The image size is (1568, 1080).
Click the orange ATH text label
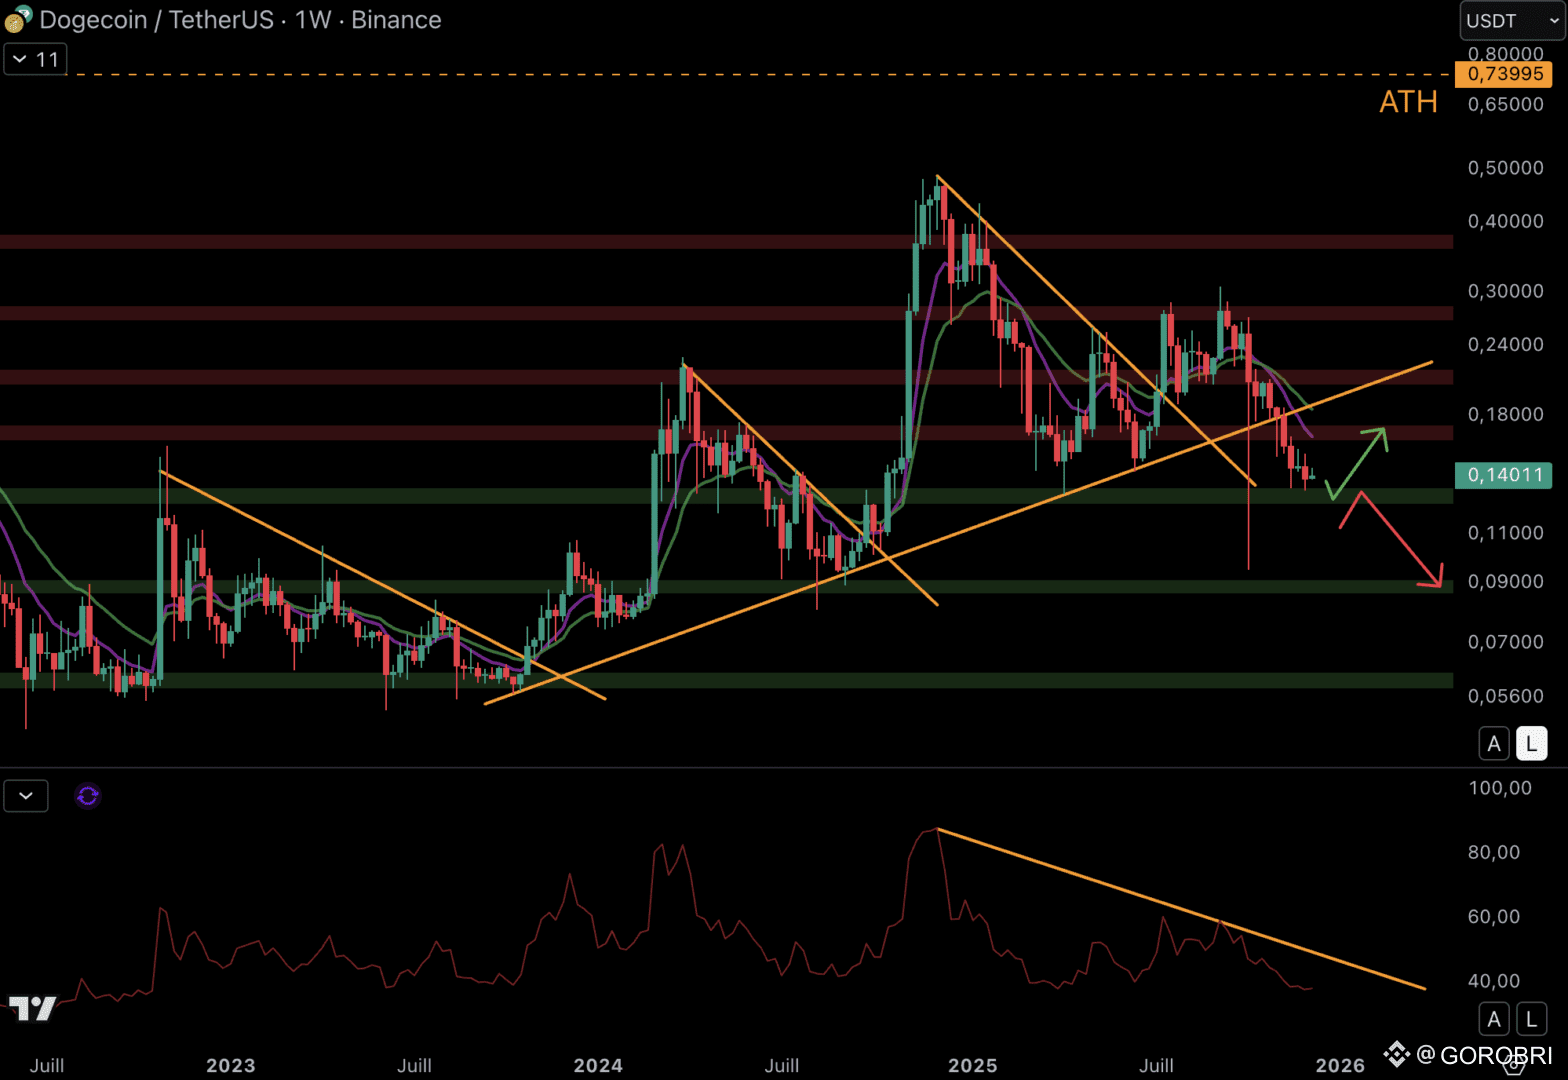tap(1408, 102)
